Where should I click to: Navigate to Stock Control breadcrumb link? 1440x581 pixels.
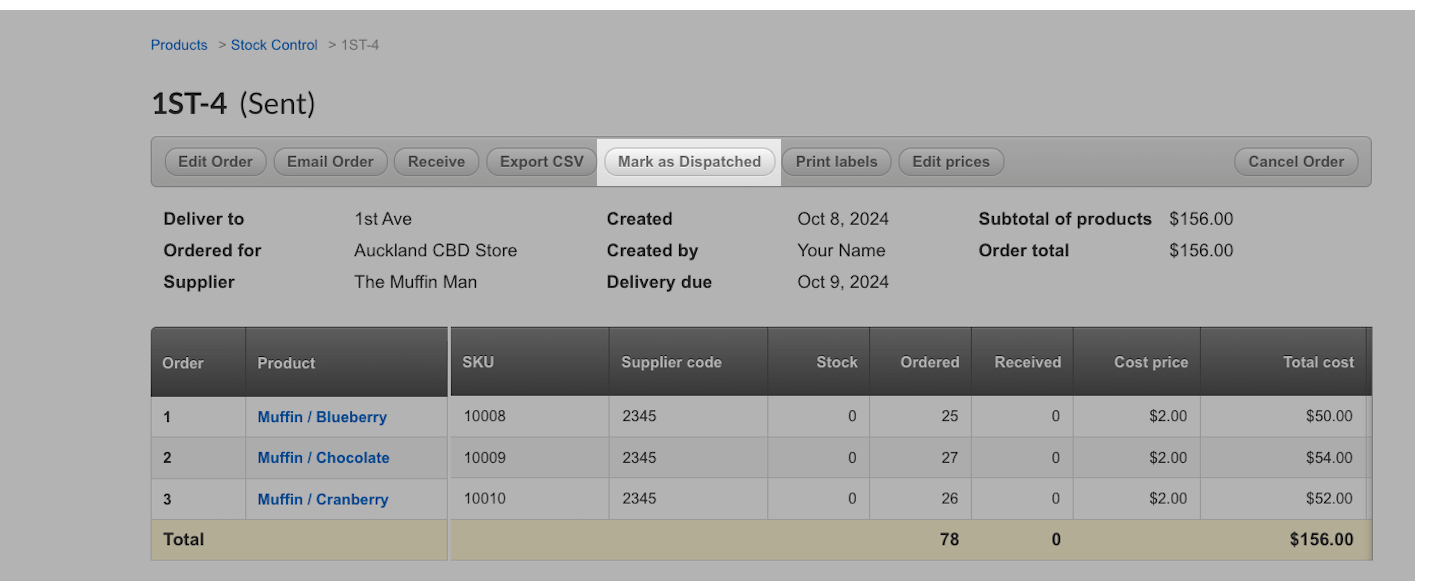(274, 45)
